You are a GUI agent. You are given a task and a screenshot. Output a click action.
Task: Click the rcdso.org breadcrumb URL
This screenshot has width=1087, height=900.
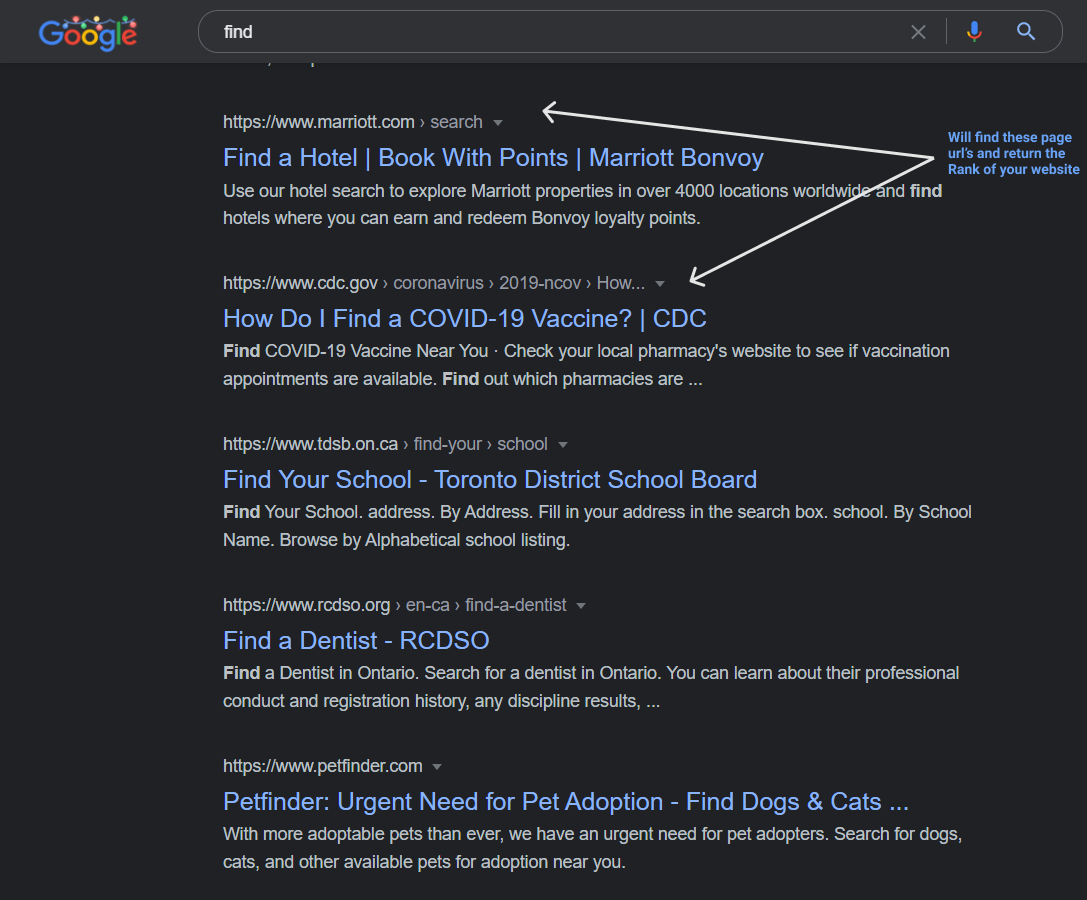tap(306, 605)
